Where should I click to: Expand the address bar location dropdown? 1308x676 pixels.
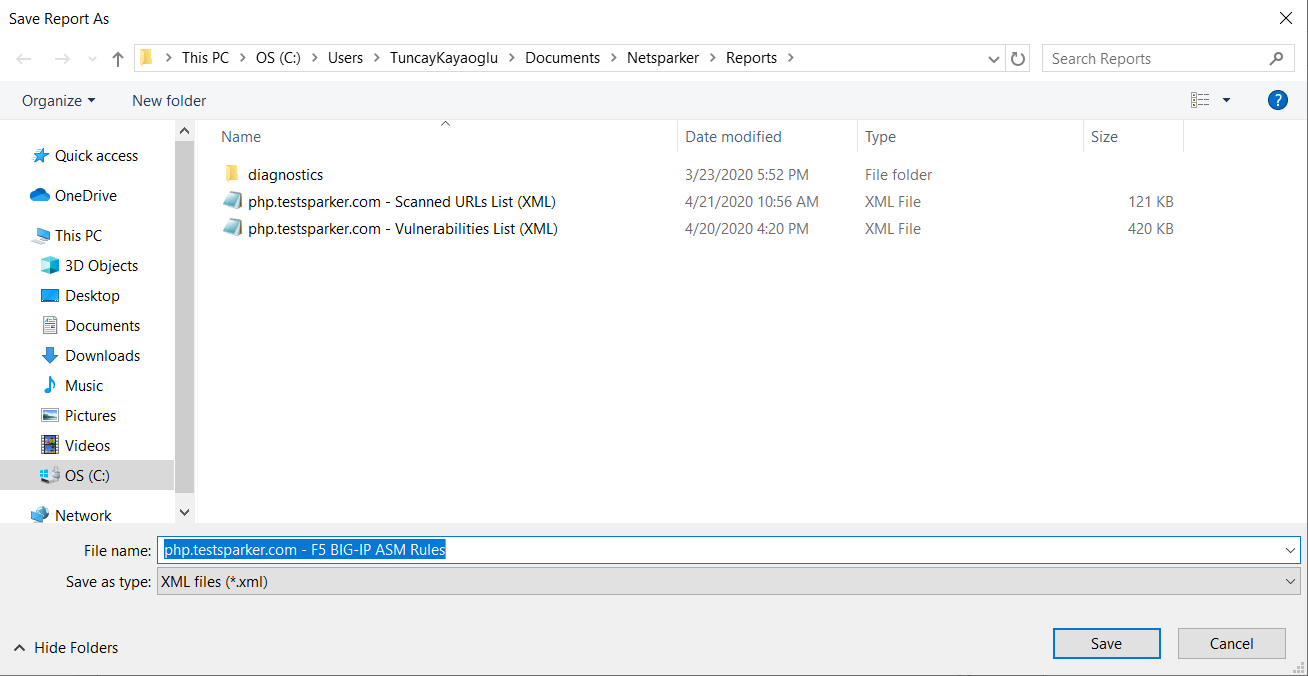993,58
